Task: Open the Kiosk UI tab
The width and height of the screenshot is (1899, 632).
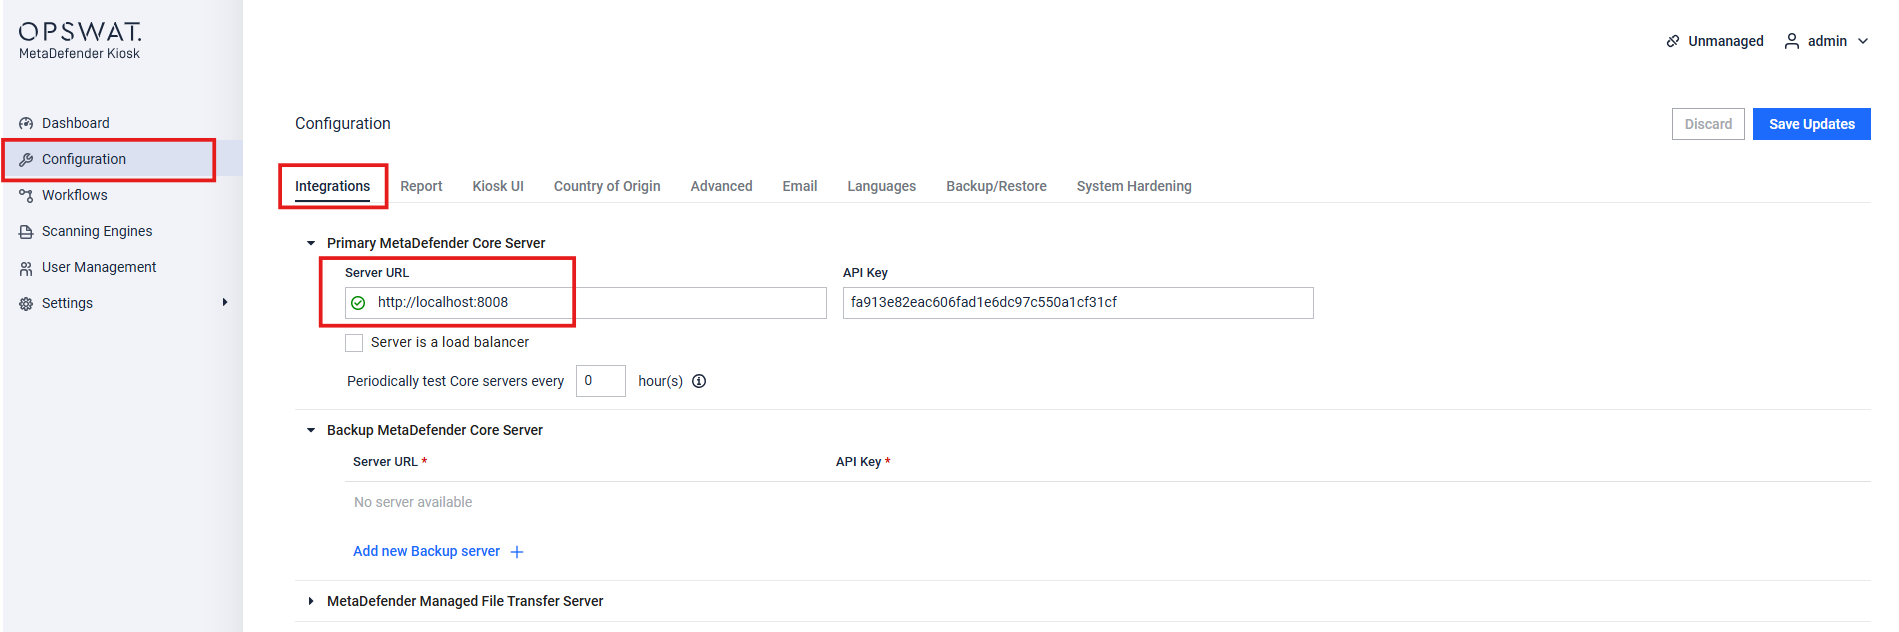Action: [498, 186]
